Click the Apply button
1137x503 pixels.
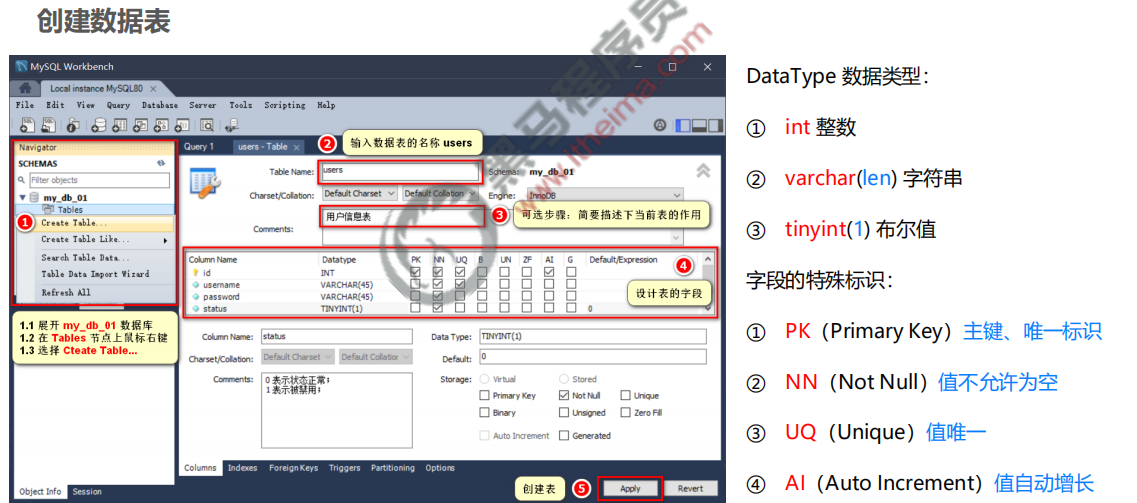point(630,488)
